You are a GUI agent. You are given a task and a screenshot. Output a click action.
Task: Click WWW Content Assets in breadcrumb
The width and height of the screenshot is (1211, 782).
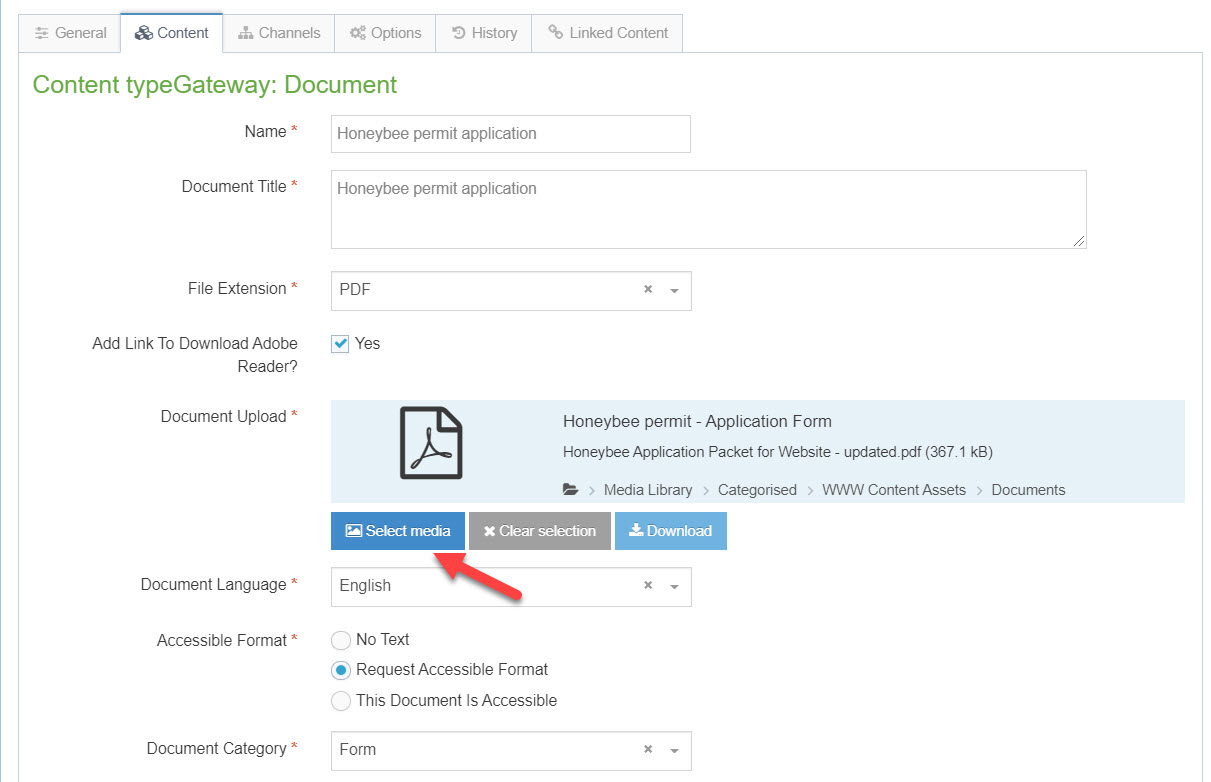click(x=894, y=490)
